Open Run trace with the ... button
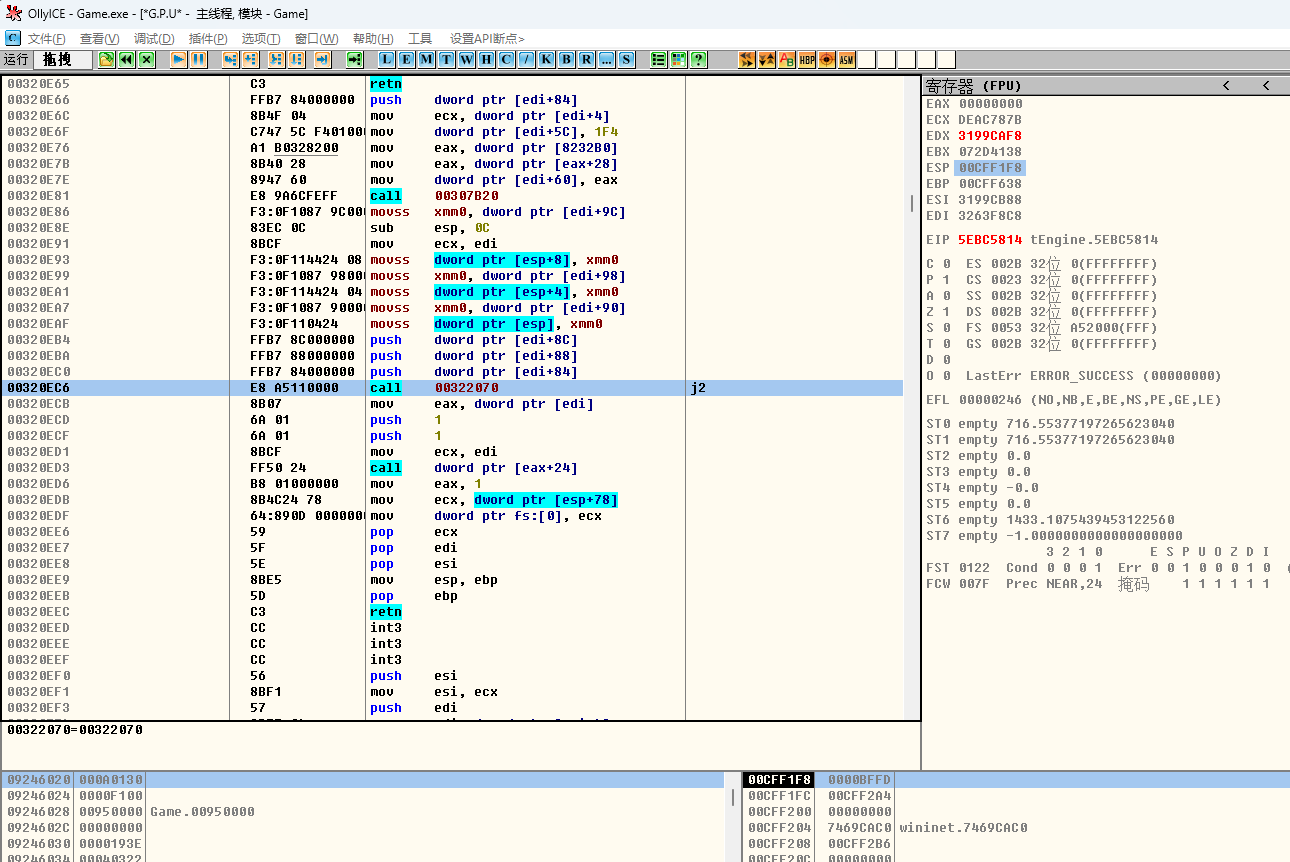The width and height of the screenshot is (1290, 862). point(606,59)
